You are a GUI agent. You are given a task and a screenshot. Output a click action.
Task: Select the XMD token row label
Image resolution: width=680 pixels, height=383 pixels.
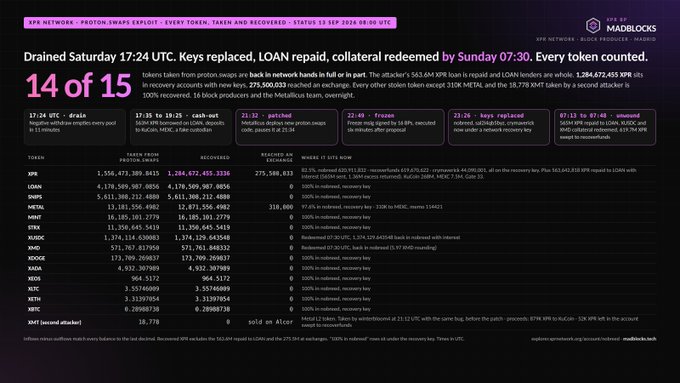34,248
